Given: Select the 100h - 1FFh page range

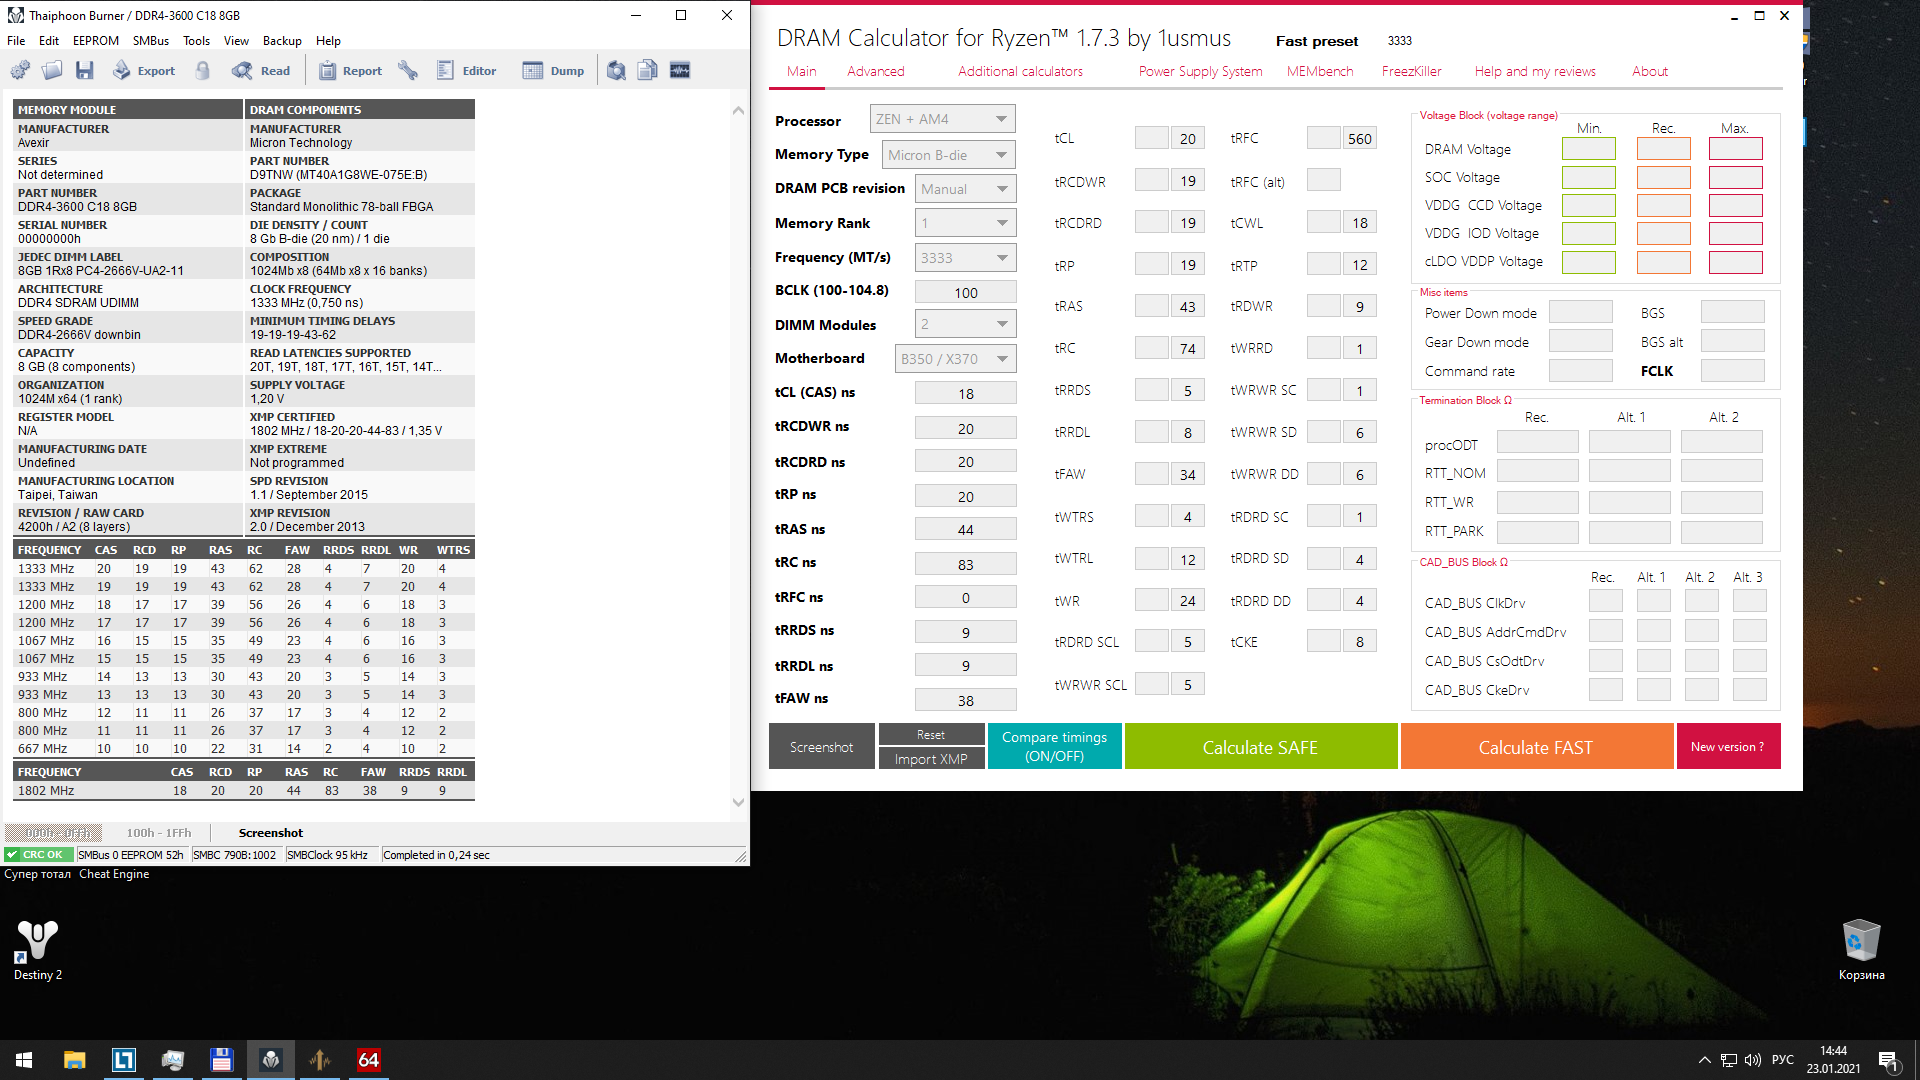Looking at the screenshot, I should click(159, 832).
